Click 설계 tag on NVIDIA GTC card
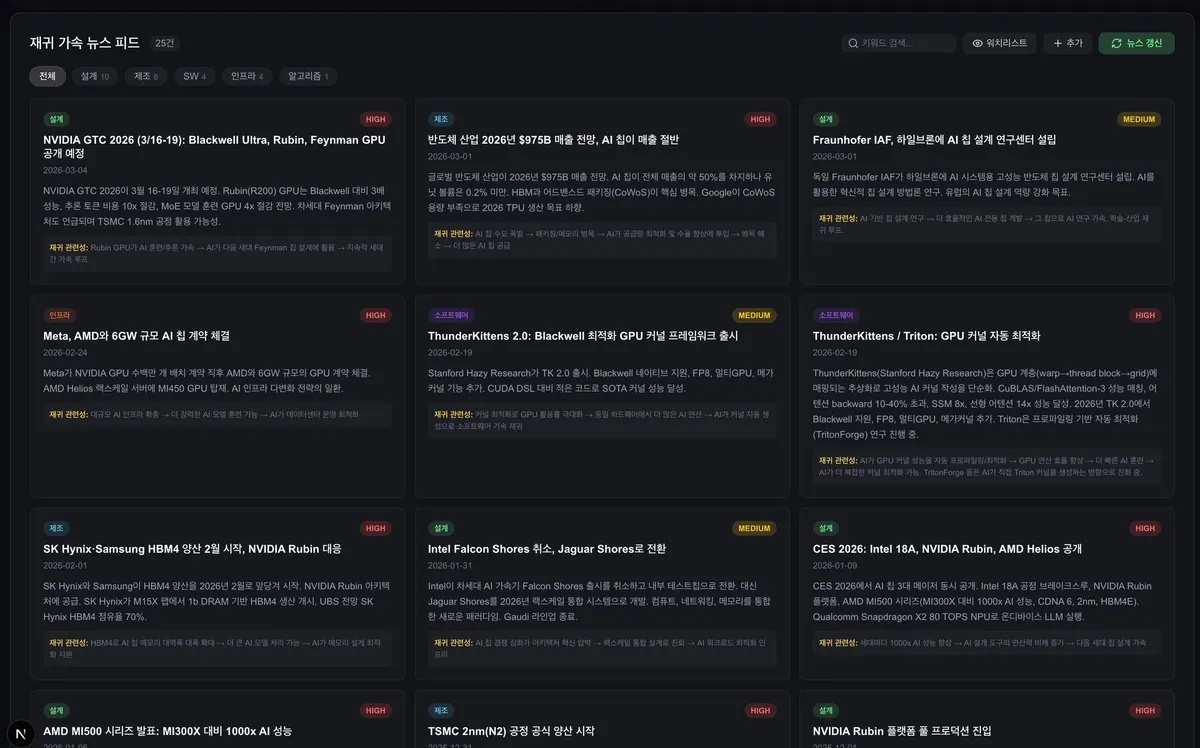The height and width of the screenshot is (748, 1200). (x=56, y=119)
